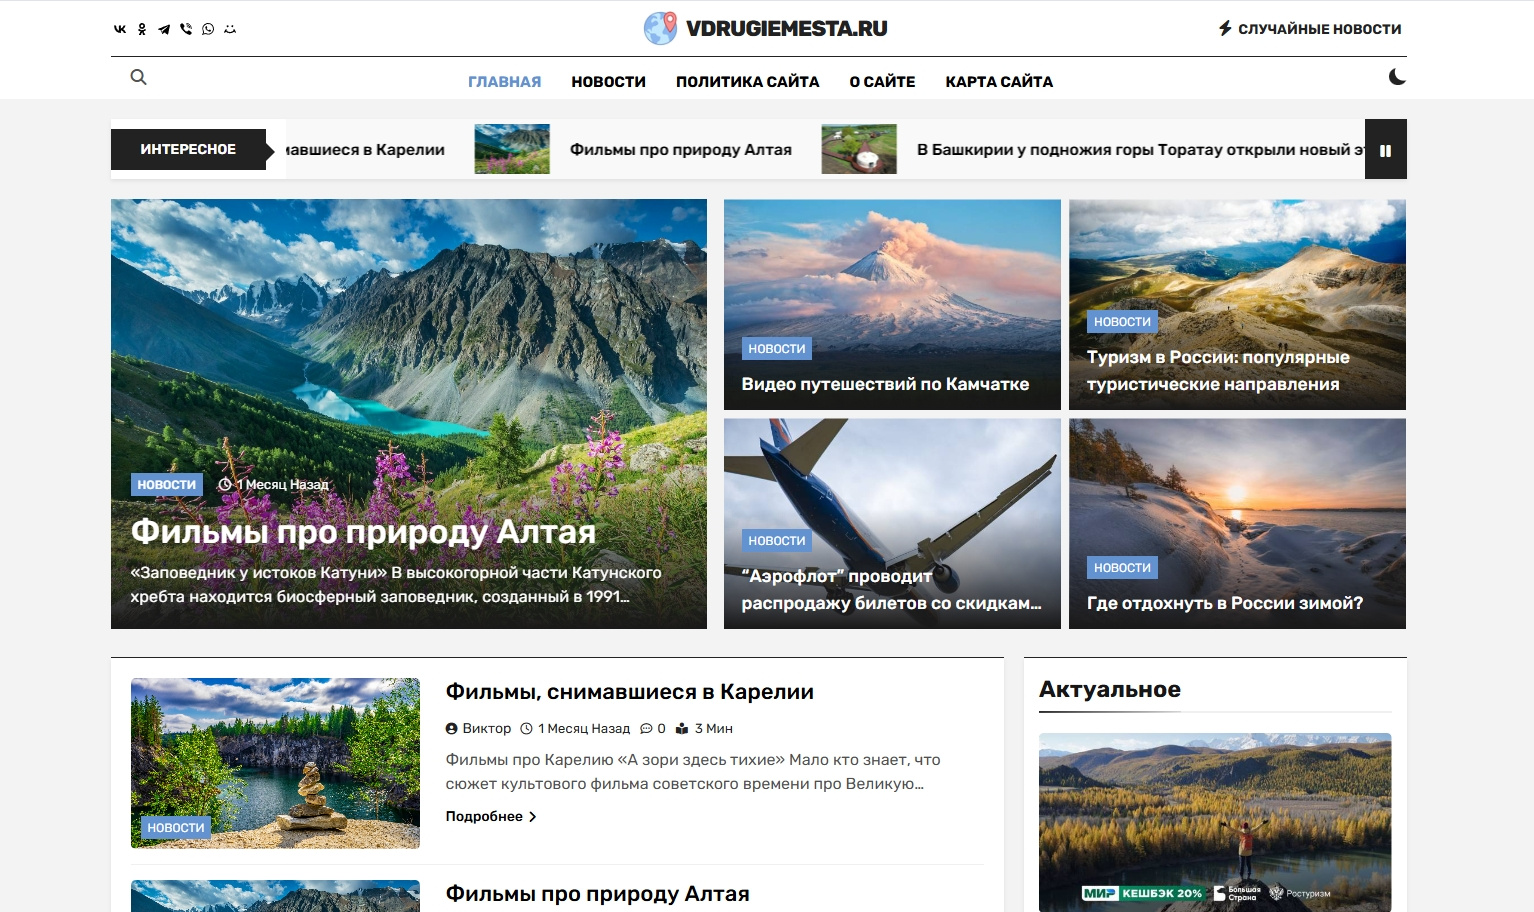
Task: Open the О сайте menu item
Action: (882, 82)
